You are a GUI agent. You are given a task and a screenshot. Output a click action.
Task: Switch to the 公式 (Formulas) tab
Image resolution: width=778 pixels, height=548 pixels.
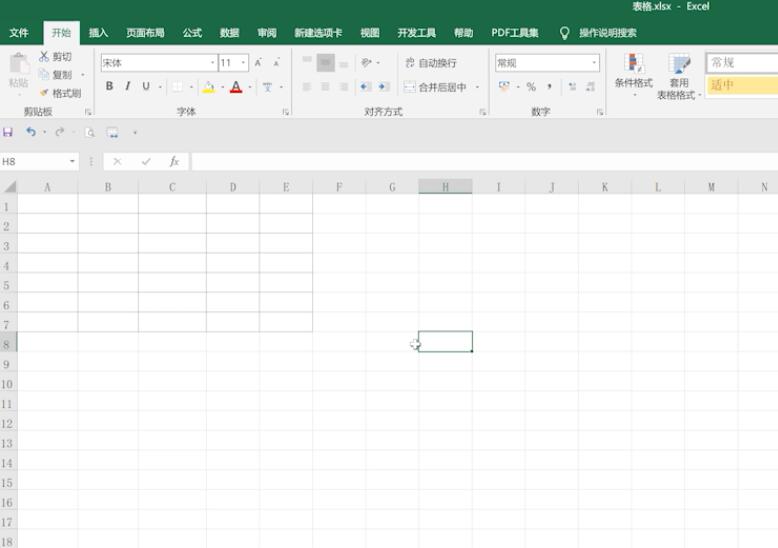(192, 33)
